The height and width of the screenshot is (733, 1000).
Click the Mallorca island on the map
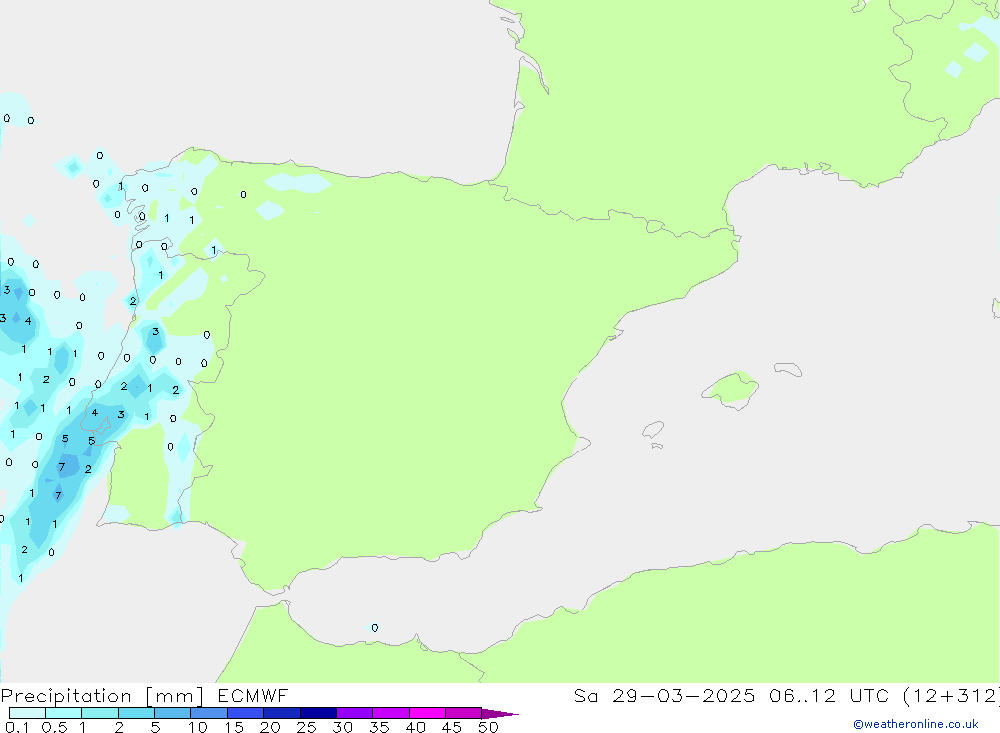coord(732,389)
